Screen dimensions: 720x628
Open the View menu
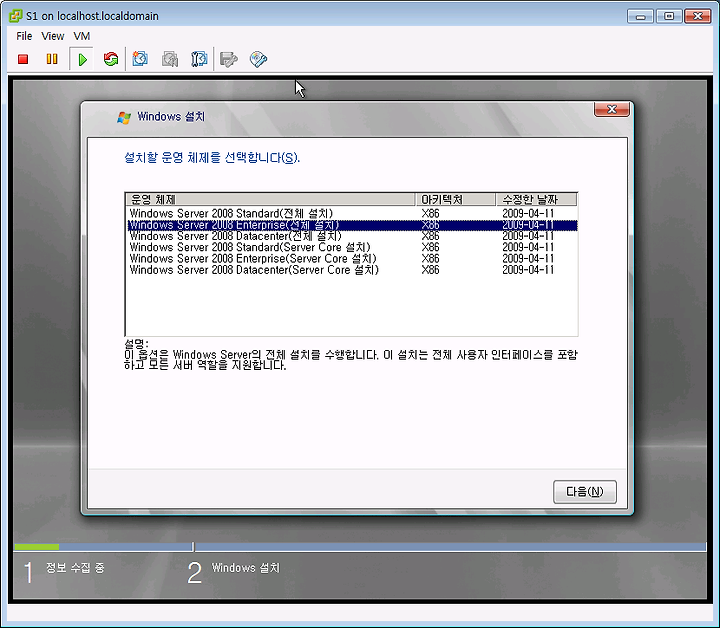click(52, 36)
